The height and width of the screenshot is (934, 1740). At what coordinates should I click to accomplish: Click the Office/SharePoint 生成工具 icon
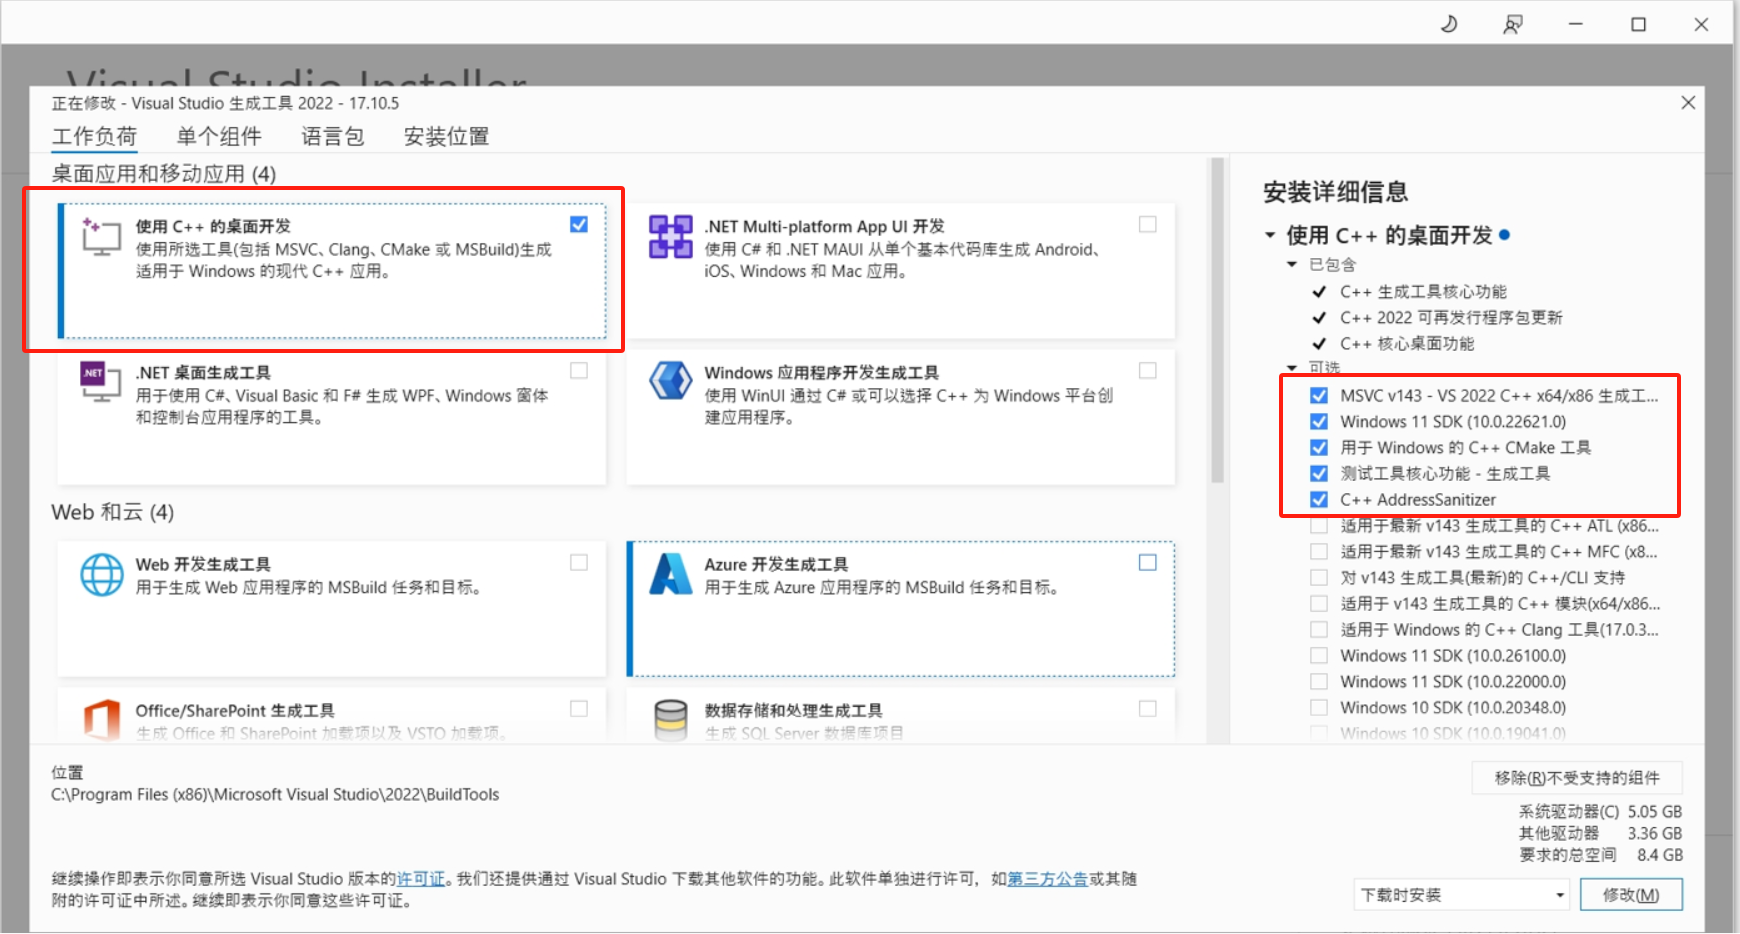click(101, 719)
